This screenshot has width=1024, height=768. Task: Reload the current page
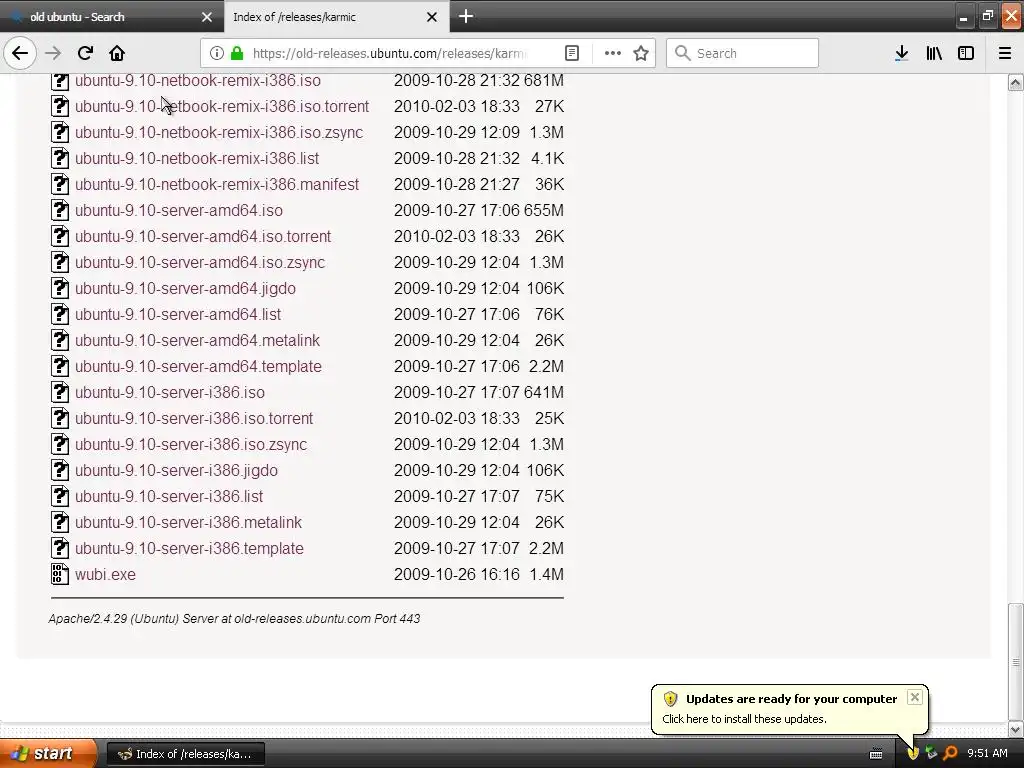[85, 53]
